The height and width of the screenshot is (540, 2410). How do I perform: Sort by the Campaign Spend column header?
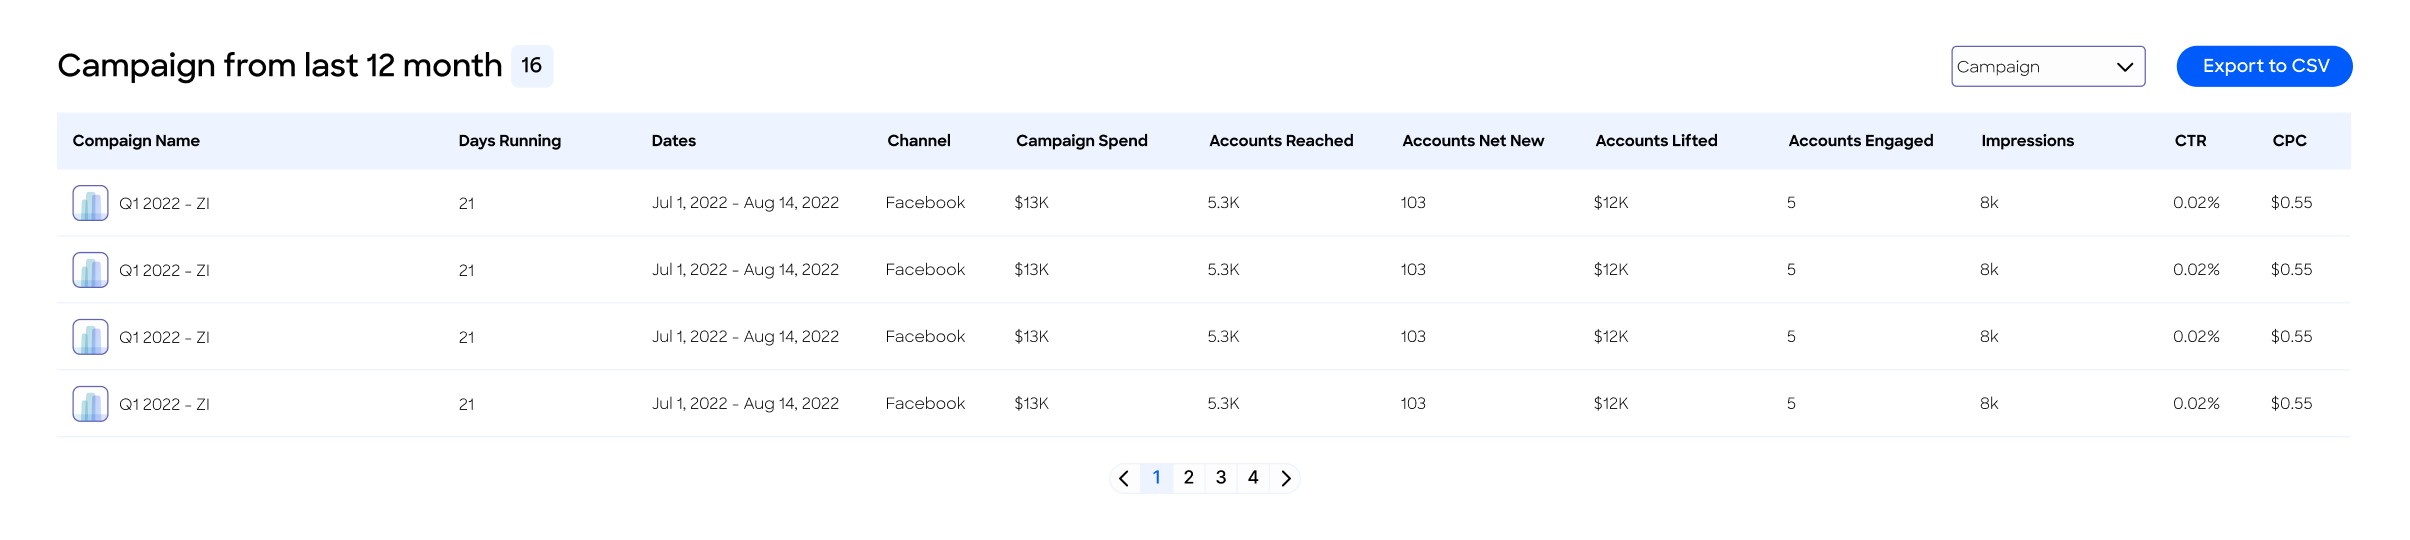point(1081,141)
